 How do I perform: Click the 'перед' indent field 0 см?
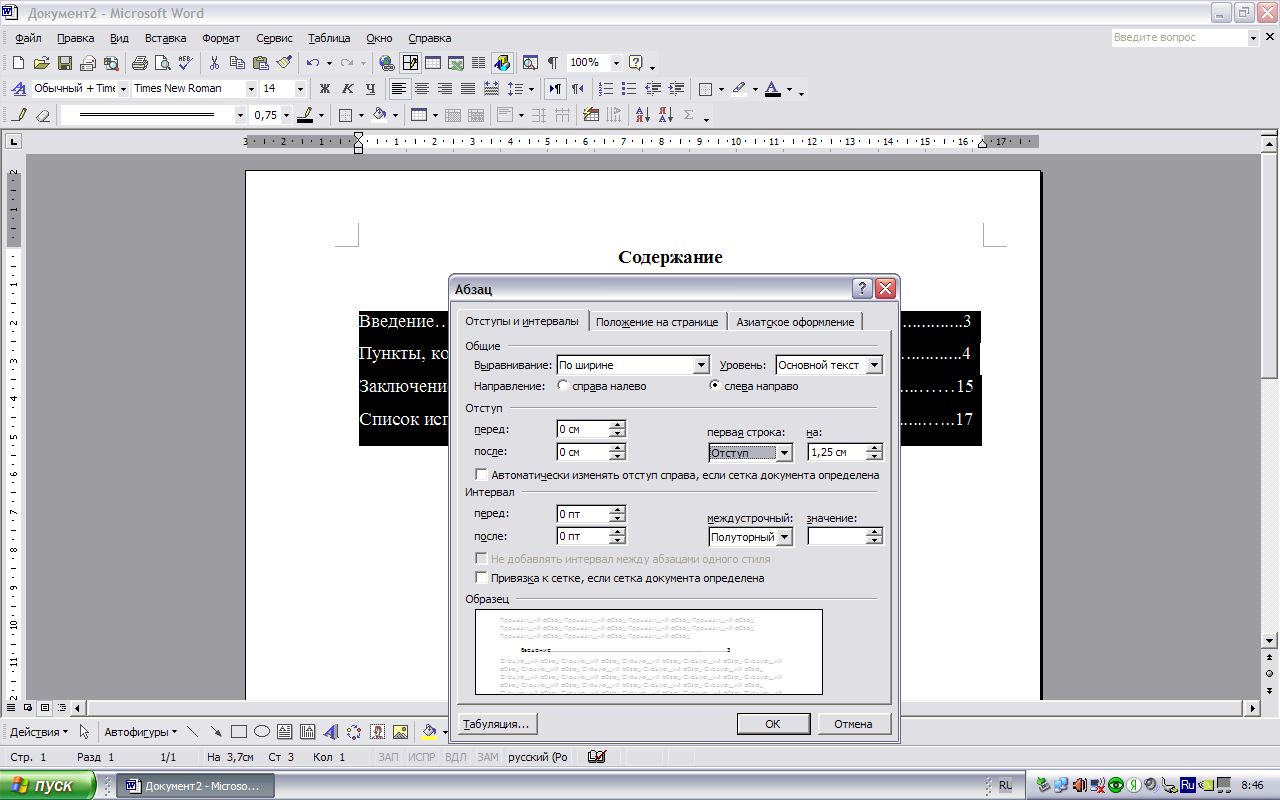coord(584,429)
